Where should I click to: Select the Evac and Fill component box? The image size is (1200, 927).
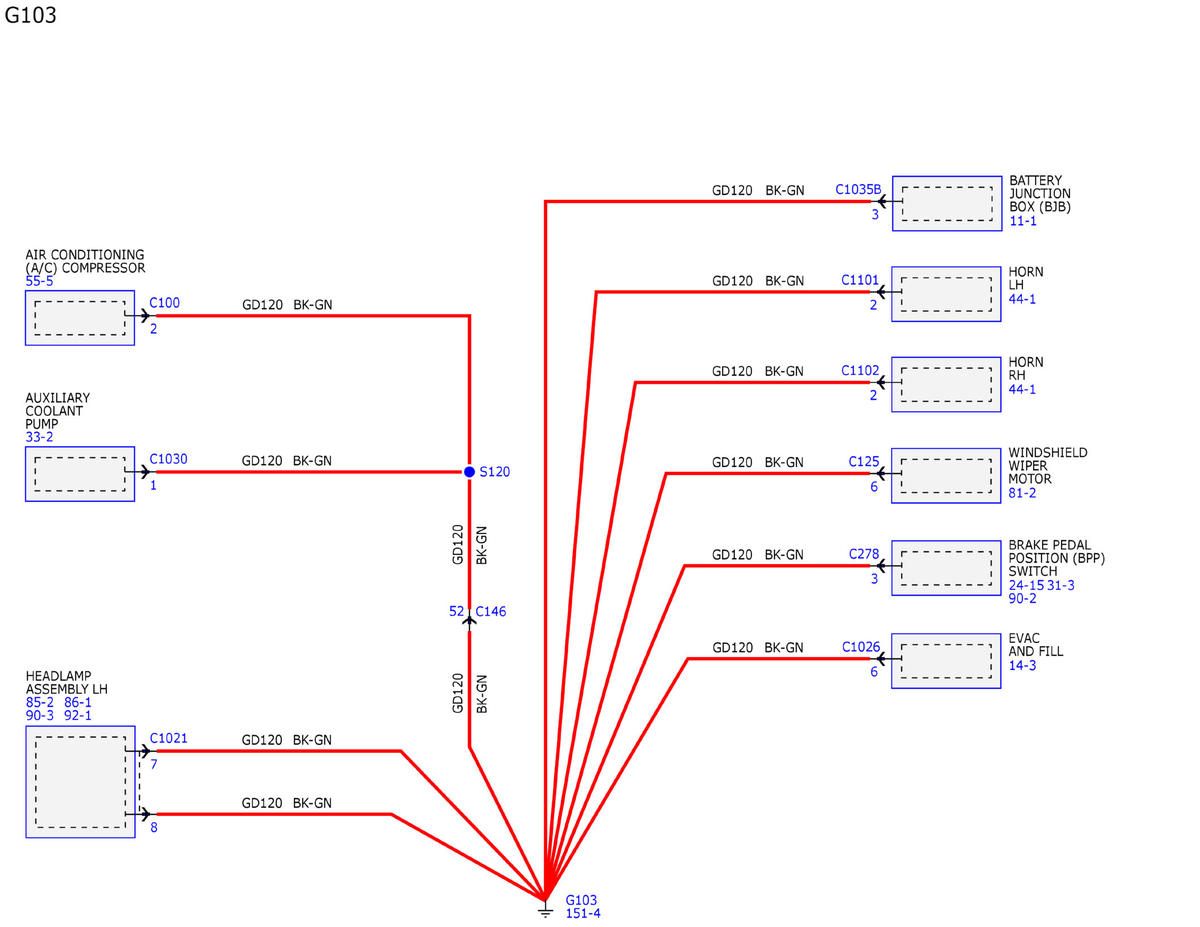coord(946,661)
